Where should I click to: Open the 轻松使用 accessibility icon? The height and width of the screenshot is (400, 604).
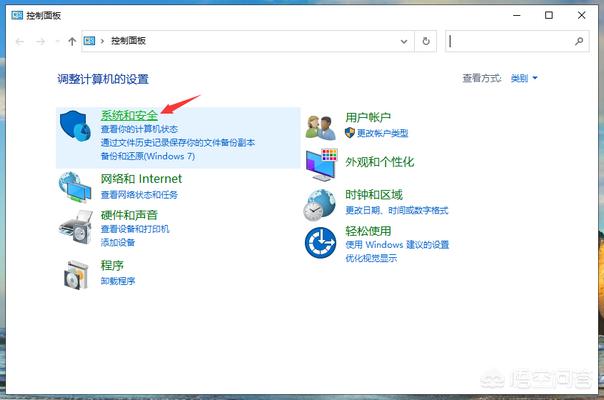coord(321,242)
